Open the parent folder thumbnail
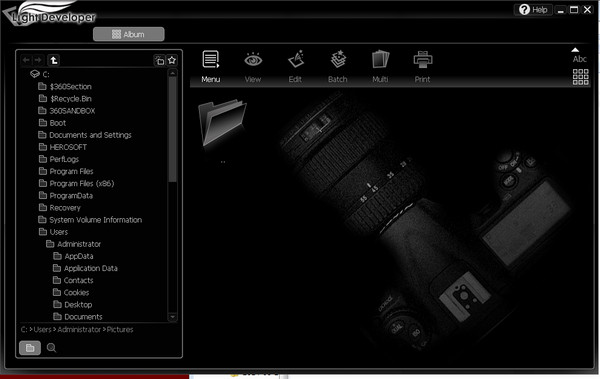 click(x=223, y=124)
